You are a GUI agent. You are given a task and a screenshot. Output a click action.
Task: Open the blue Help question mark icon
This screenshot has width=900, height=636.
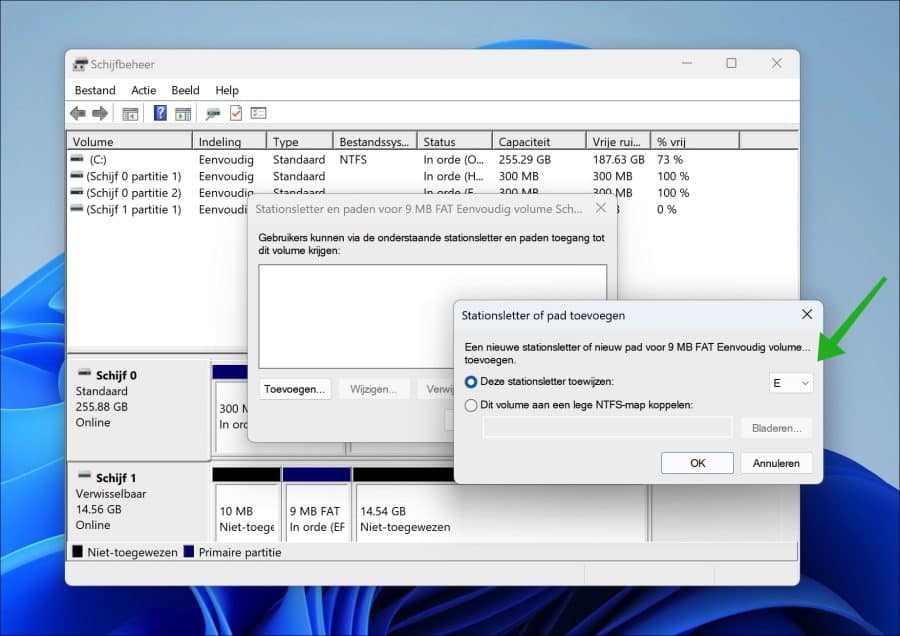click(x=160, y=113)
